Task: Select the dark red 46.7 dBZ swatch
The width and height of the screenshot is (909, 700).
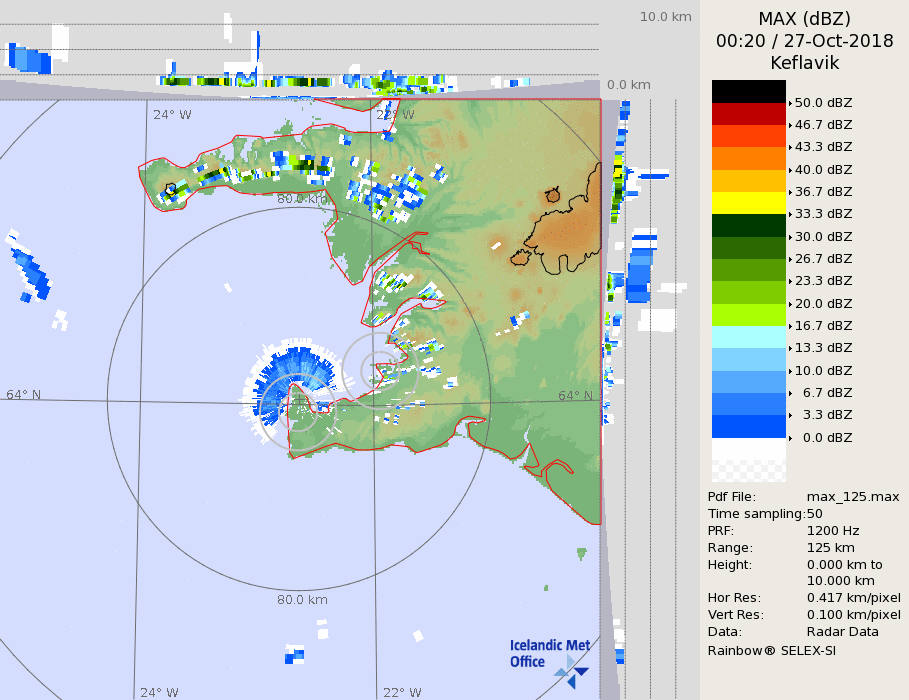Action: pos(749,114)
